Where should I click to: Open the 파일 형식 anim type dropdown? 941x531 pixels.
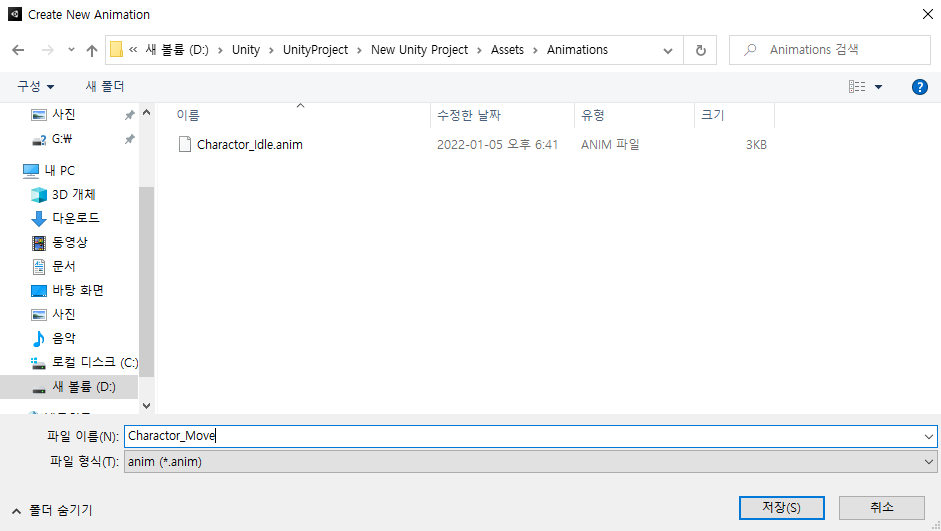tap(531, 461)
